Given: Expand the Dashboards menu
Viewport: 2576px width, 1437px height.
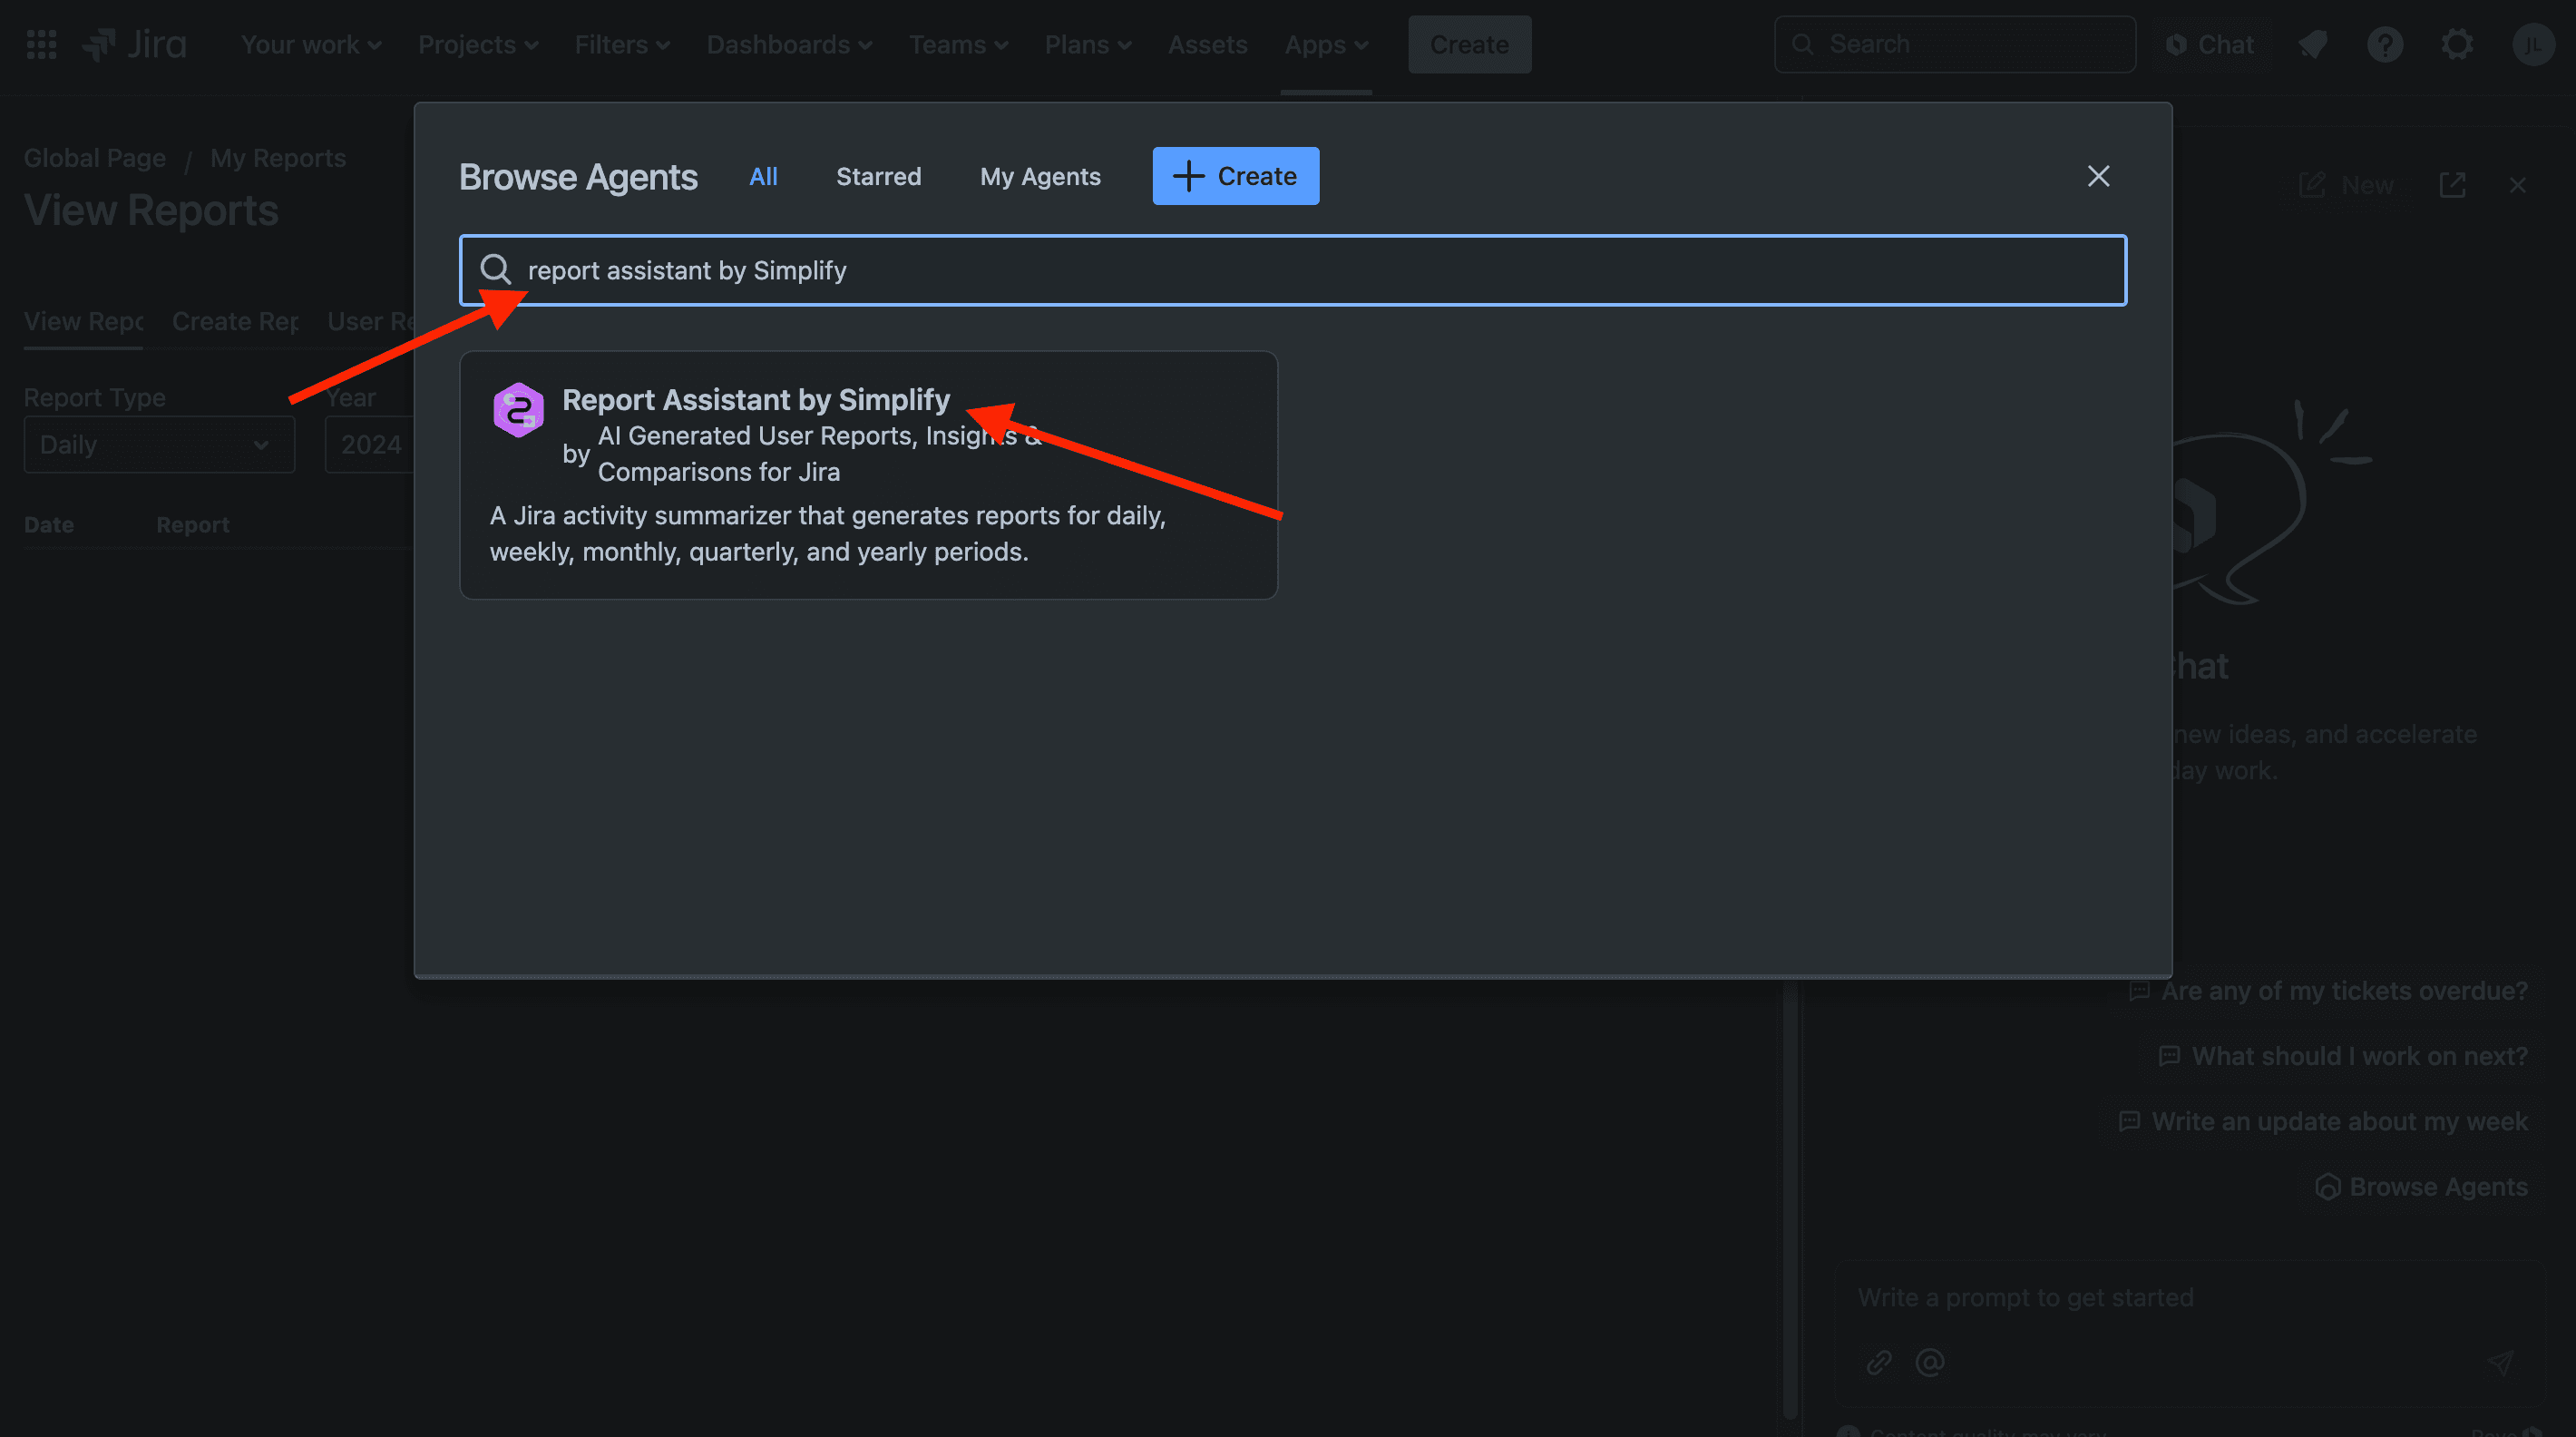Looking at the screenshot, I should pos(788,44).
